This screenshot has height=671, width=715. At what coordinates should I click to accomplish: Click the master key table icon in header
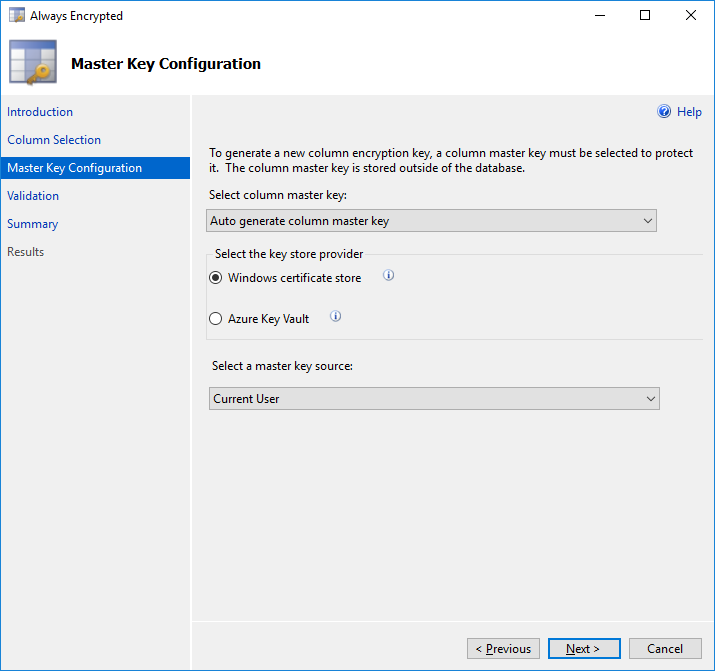pyautogui.click(x=32, y=64)
